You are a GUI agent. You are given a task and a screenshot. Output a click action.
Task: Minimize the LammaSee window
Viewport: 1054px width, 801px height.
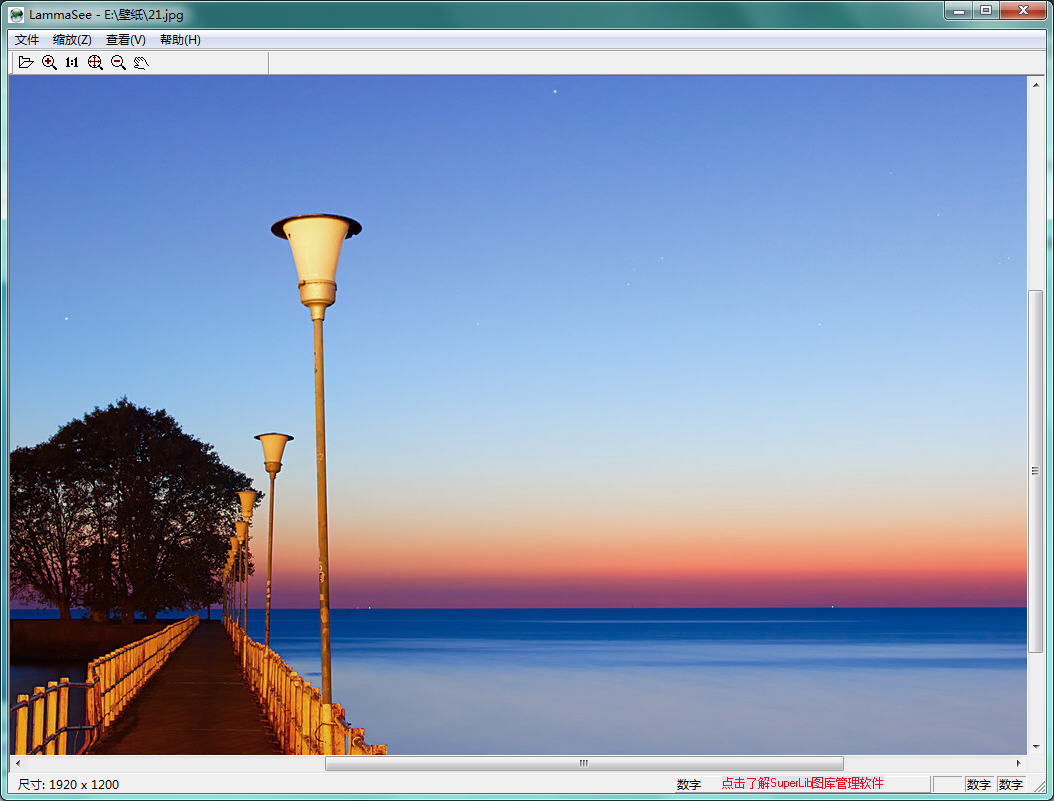(959, 11)
